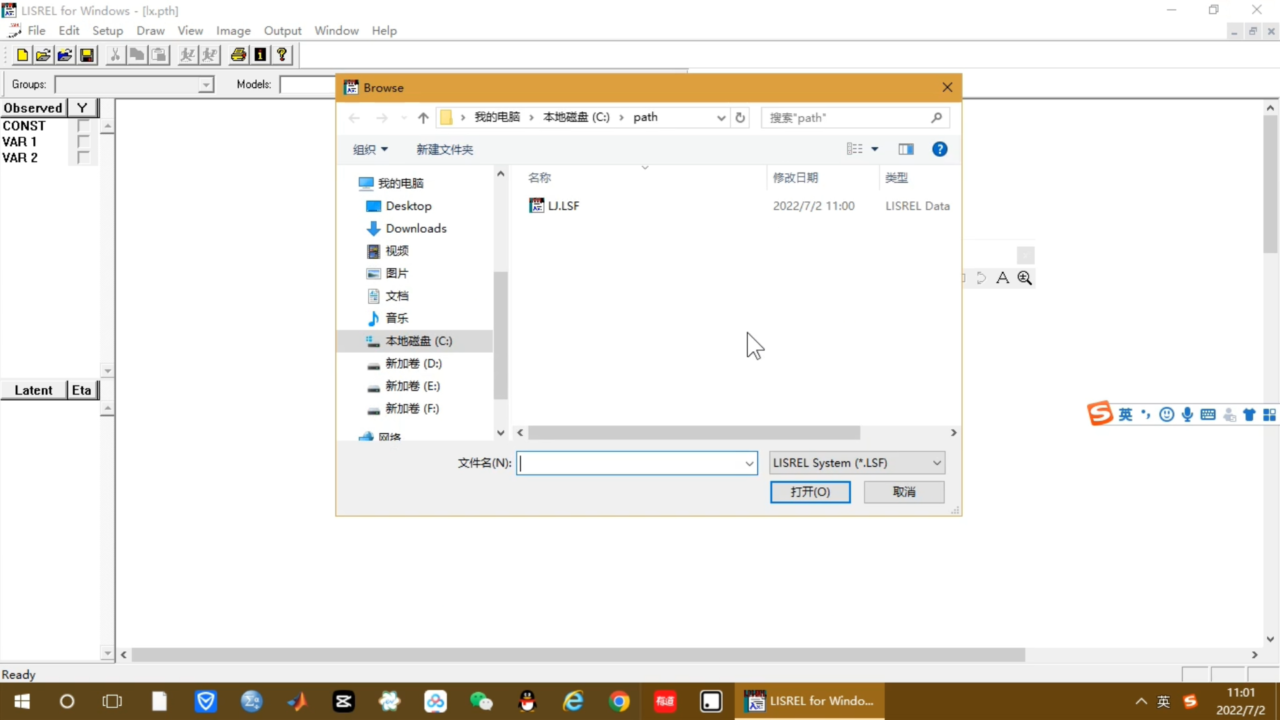
Task: Click the search magnifier in Browse dialog
Action: click(936, 118)
